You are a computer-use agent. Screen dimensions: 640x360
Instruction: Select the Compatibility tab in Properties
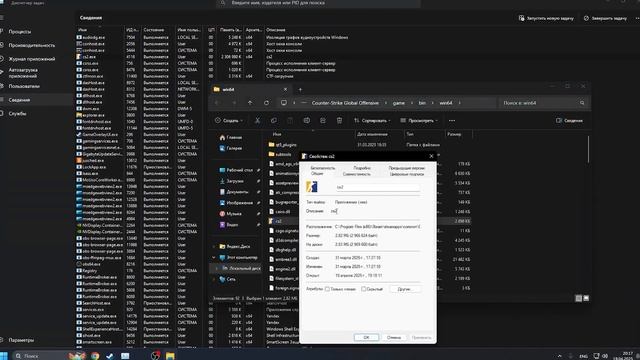357,174
